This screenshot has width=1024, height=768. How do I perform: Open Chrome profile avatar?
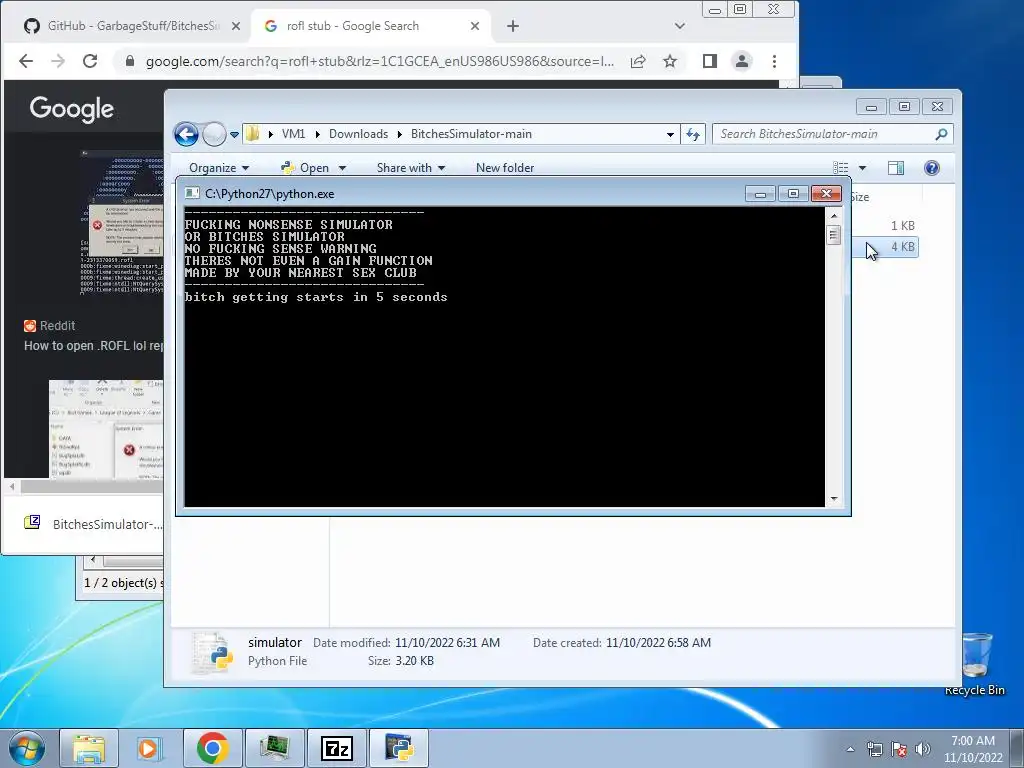click(x=742, y=61)
